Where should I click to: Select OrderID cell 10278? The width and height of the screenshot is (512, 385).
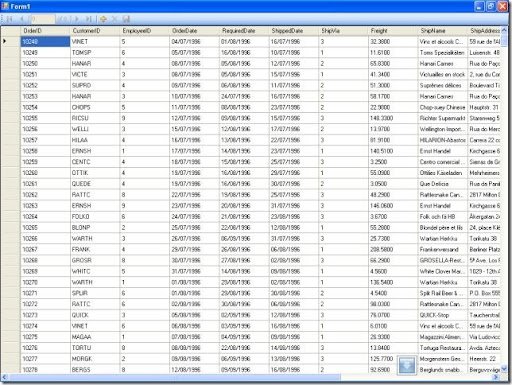[x=45, y=369]
